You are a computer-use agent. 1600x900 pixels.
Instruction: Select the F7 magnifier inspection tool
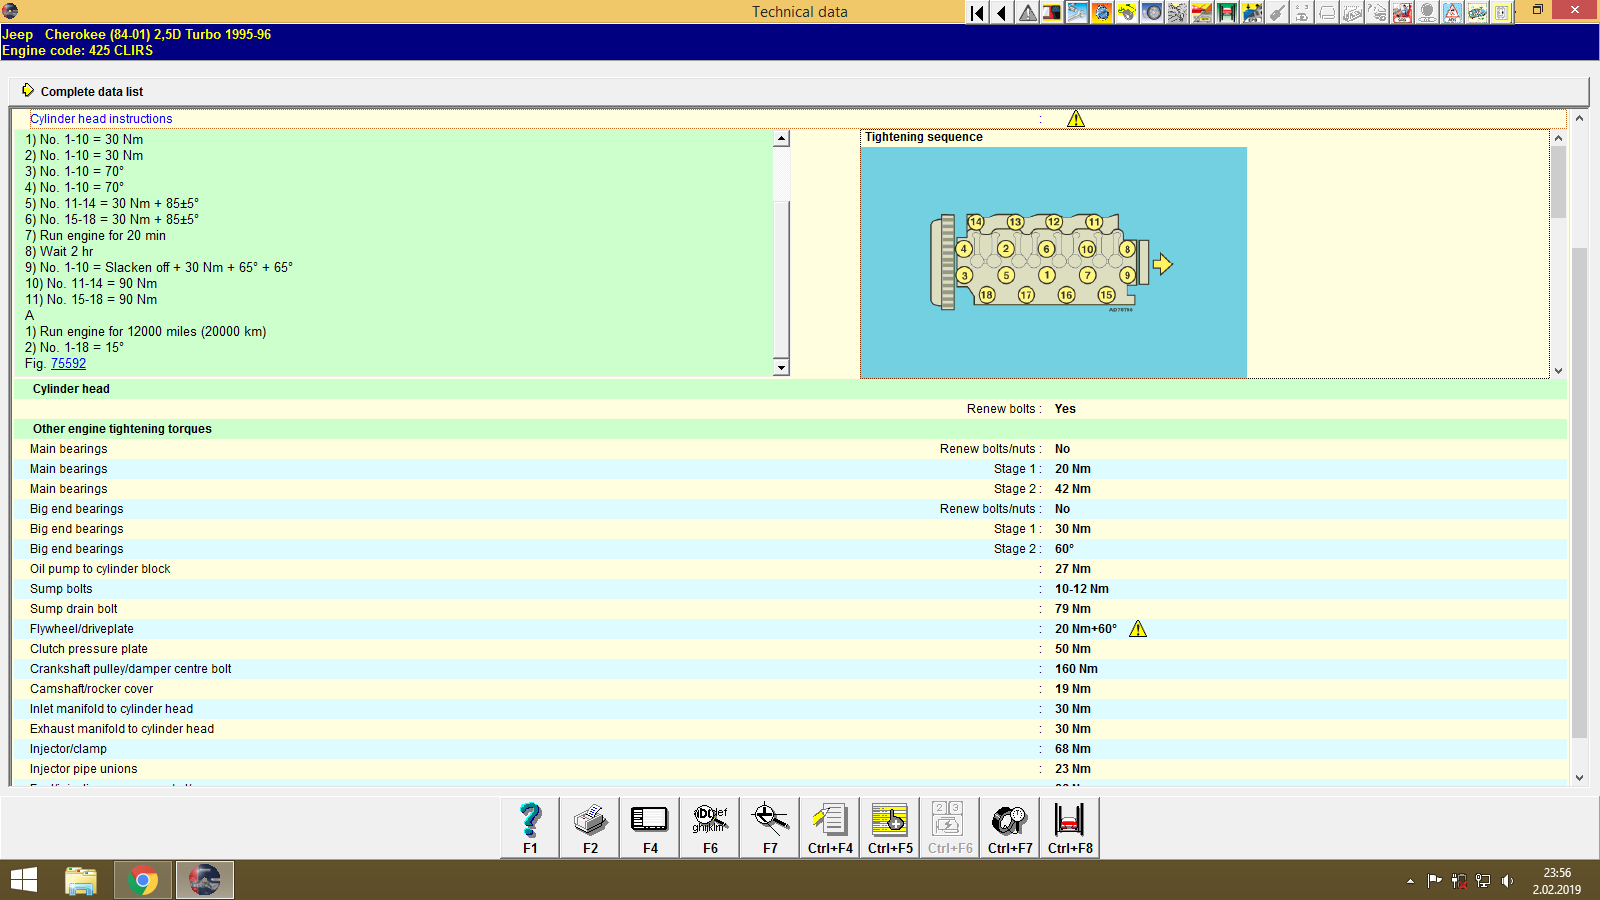(769, 825)
